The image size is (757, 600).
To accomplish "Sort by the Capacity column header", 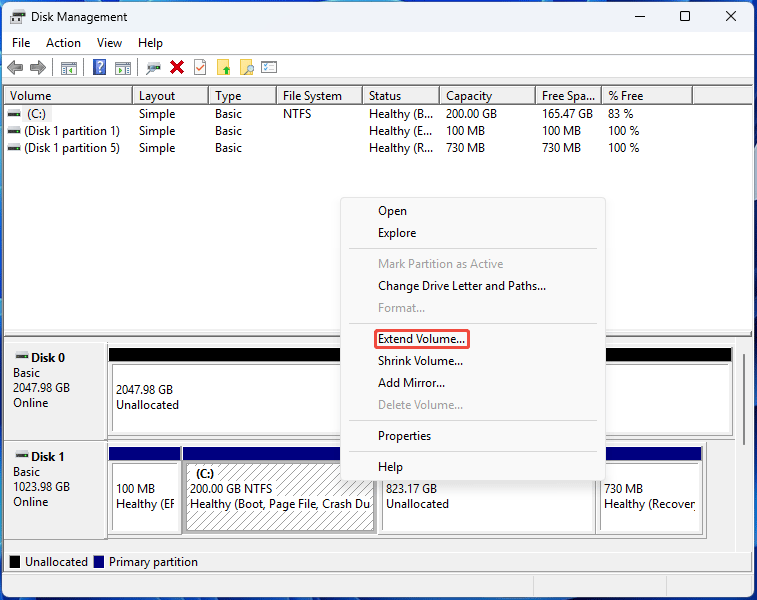I will coord(488,96).
